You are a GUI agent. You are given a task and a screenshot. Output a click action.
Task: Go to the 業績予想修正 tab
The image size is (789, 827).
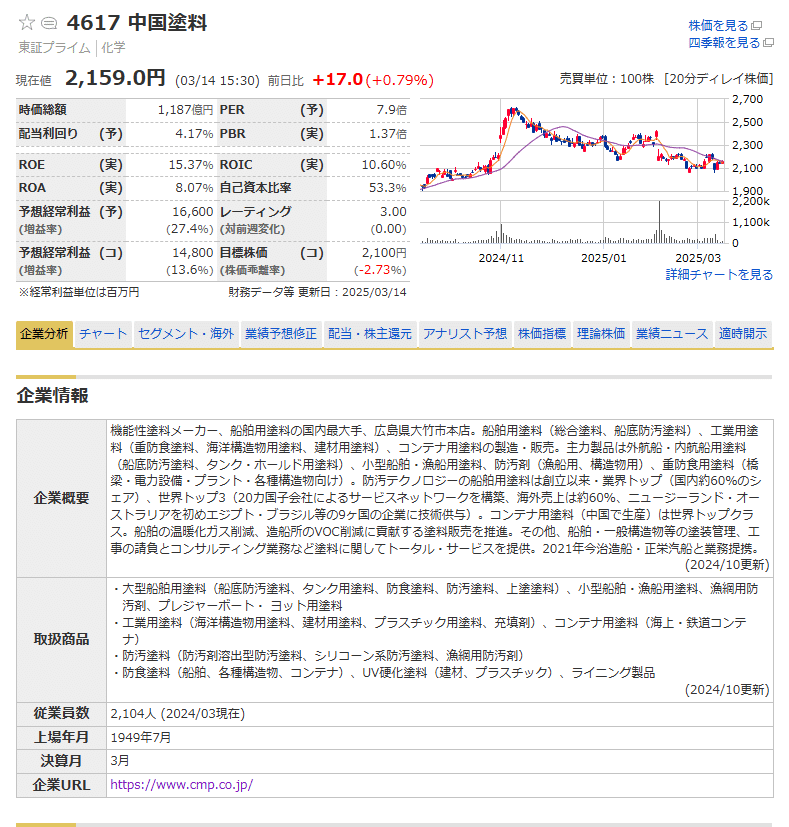281,334
